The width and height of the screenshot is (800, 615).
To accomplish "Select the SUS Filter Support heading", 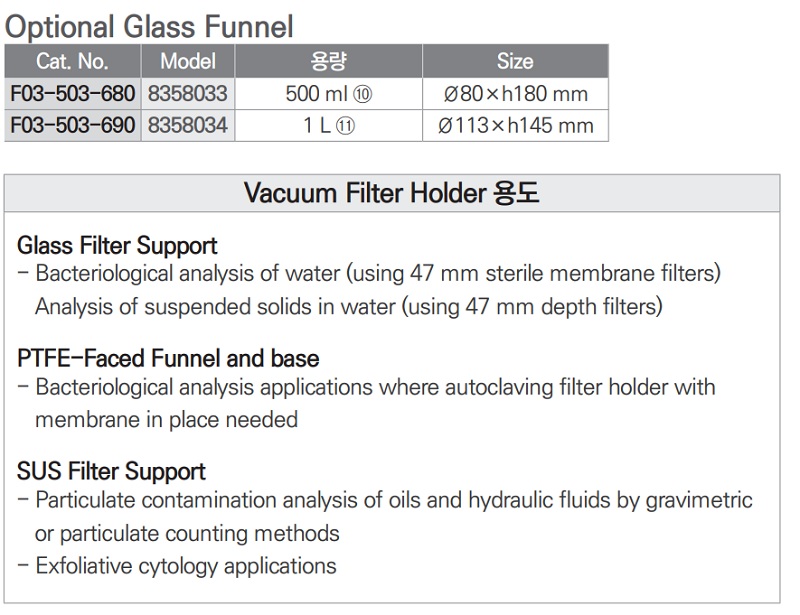I will pos(111,471).
